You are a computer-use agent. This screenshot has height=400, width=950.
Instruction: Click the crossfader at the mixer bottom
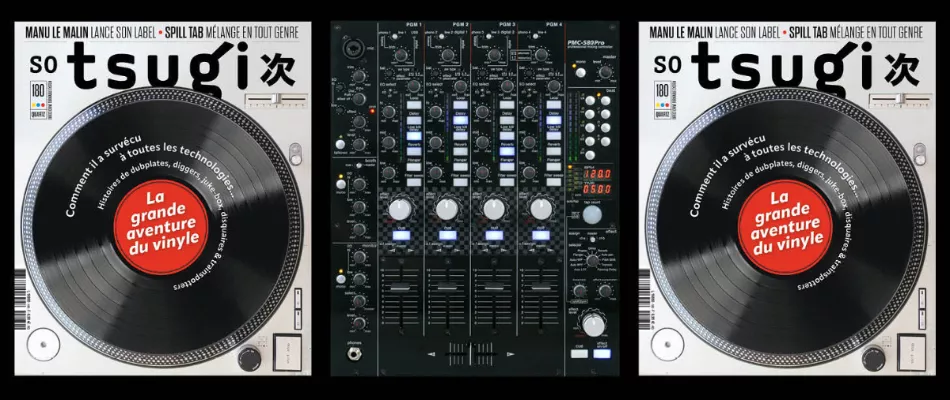click(469, 354)
